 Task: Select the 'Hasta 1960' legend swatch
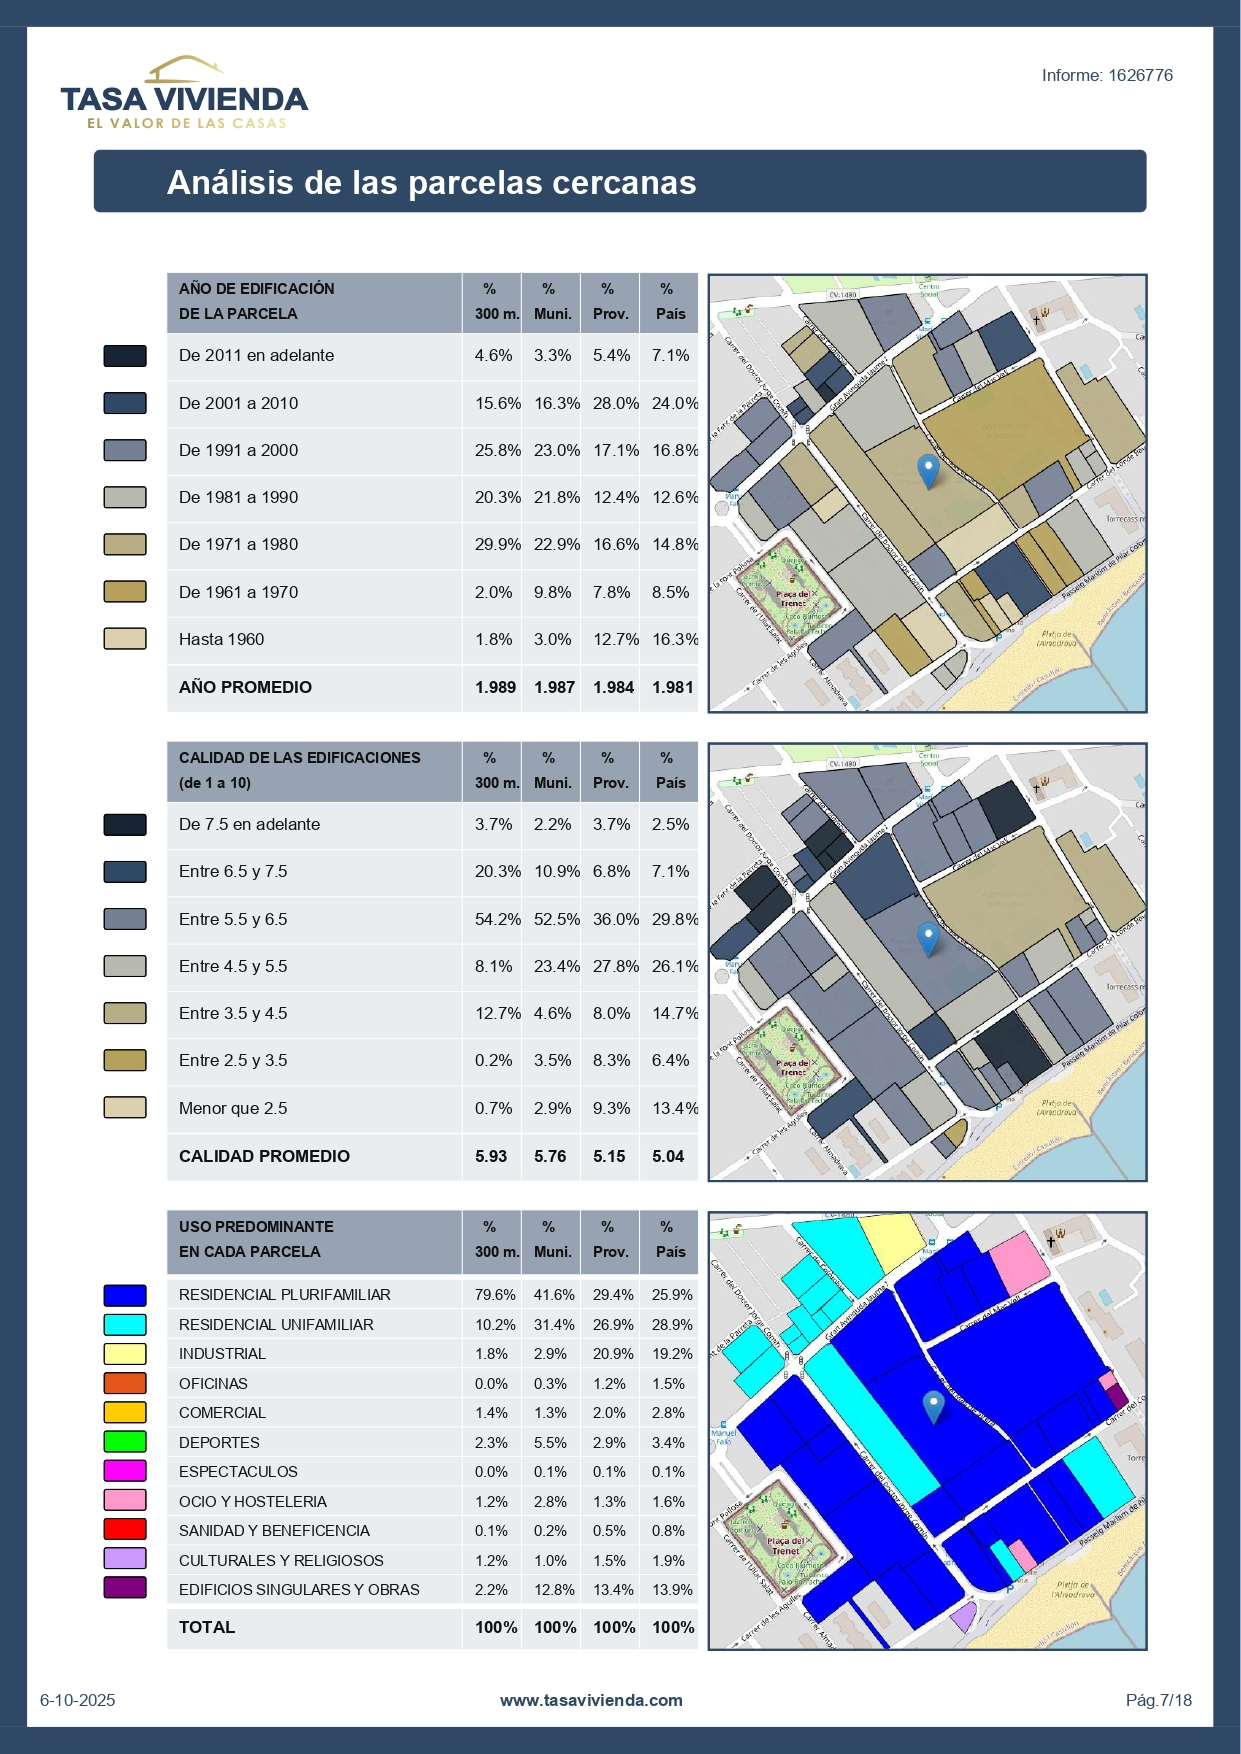click(125, 639)
